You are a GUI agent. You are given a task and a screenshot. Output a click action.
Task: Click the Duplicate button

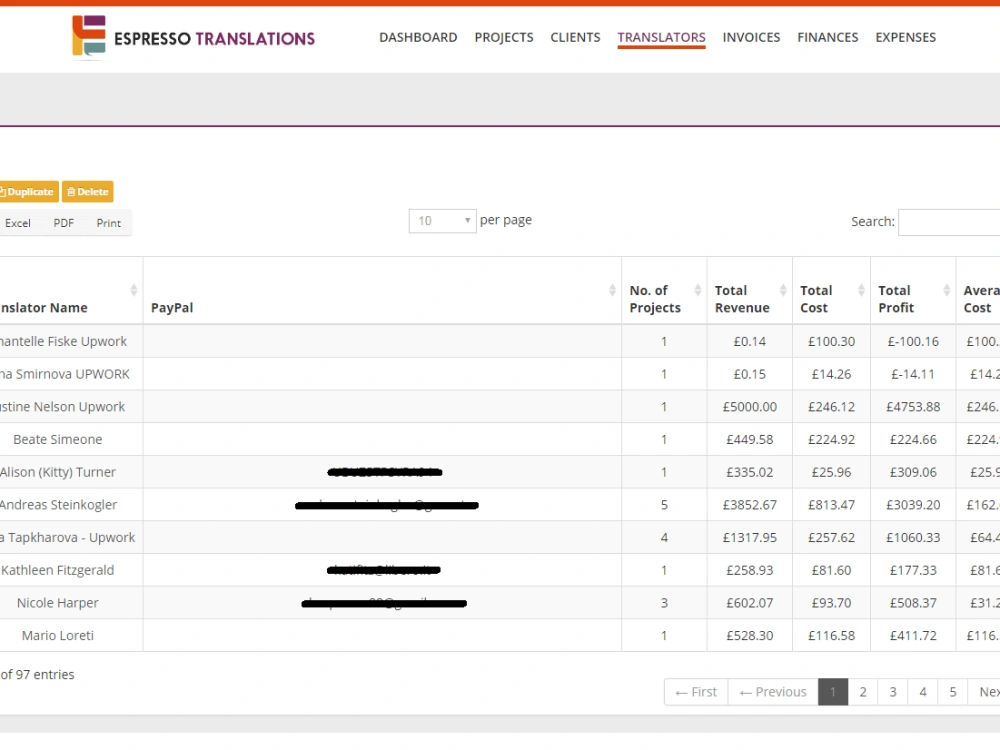[28, 191]
